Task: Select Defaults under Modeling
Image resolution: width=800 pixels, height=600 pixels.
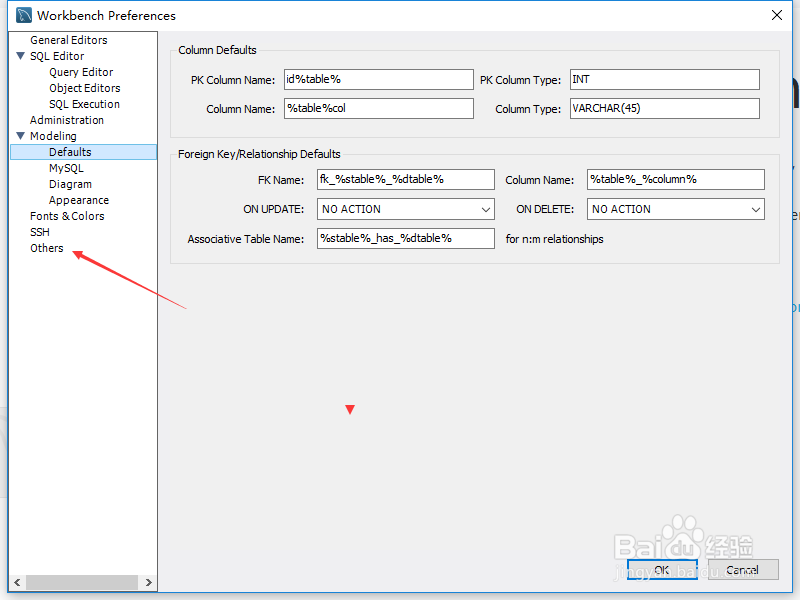Action: coord(84,152)
